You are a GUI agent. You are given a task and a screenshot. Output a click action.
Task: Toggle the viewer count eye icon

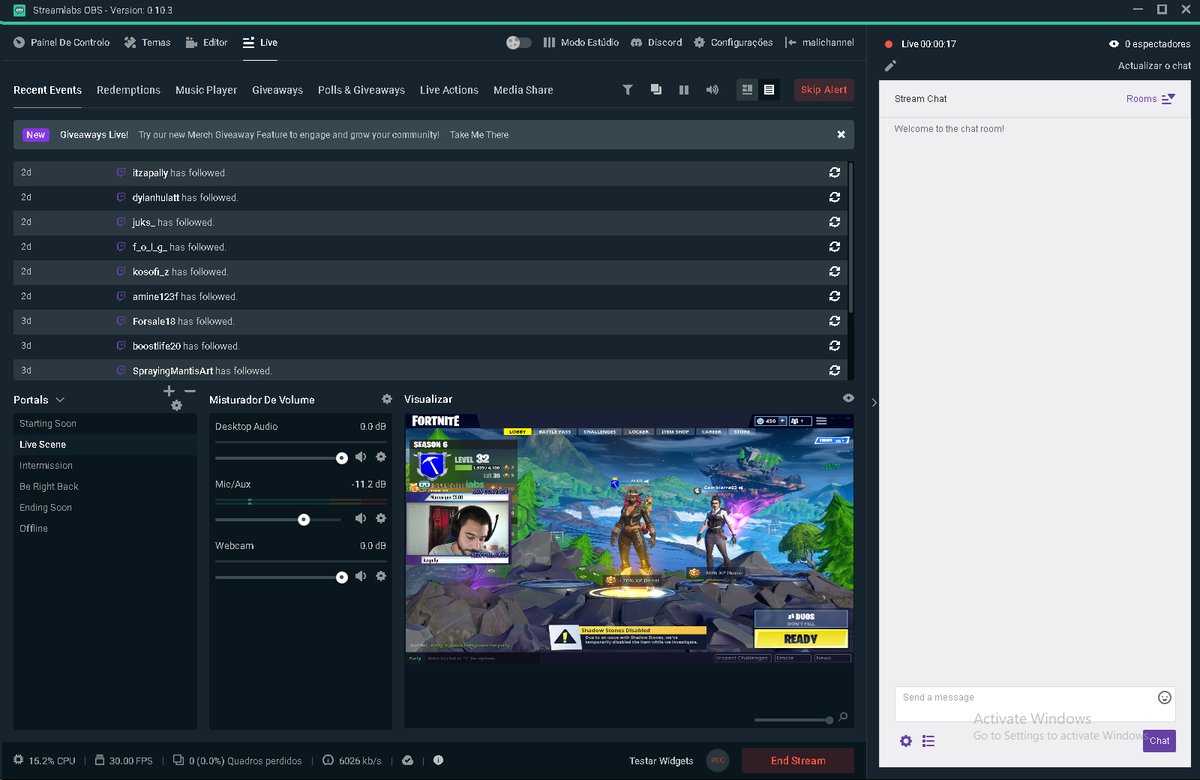coord(1114,44)
